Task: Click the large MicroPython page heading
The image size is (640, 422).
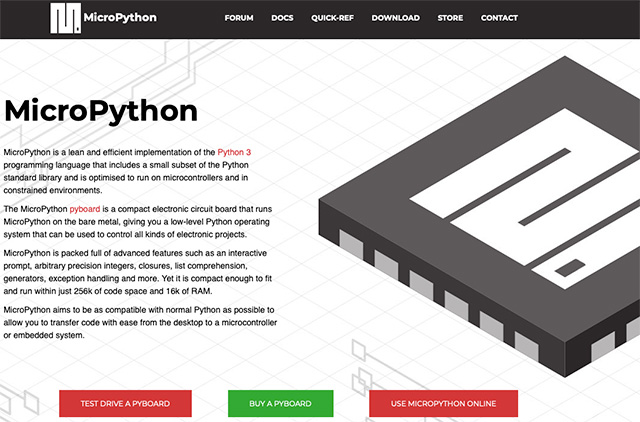Action: (101, 109)
